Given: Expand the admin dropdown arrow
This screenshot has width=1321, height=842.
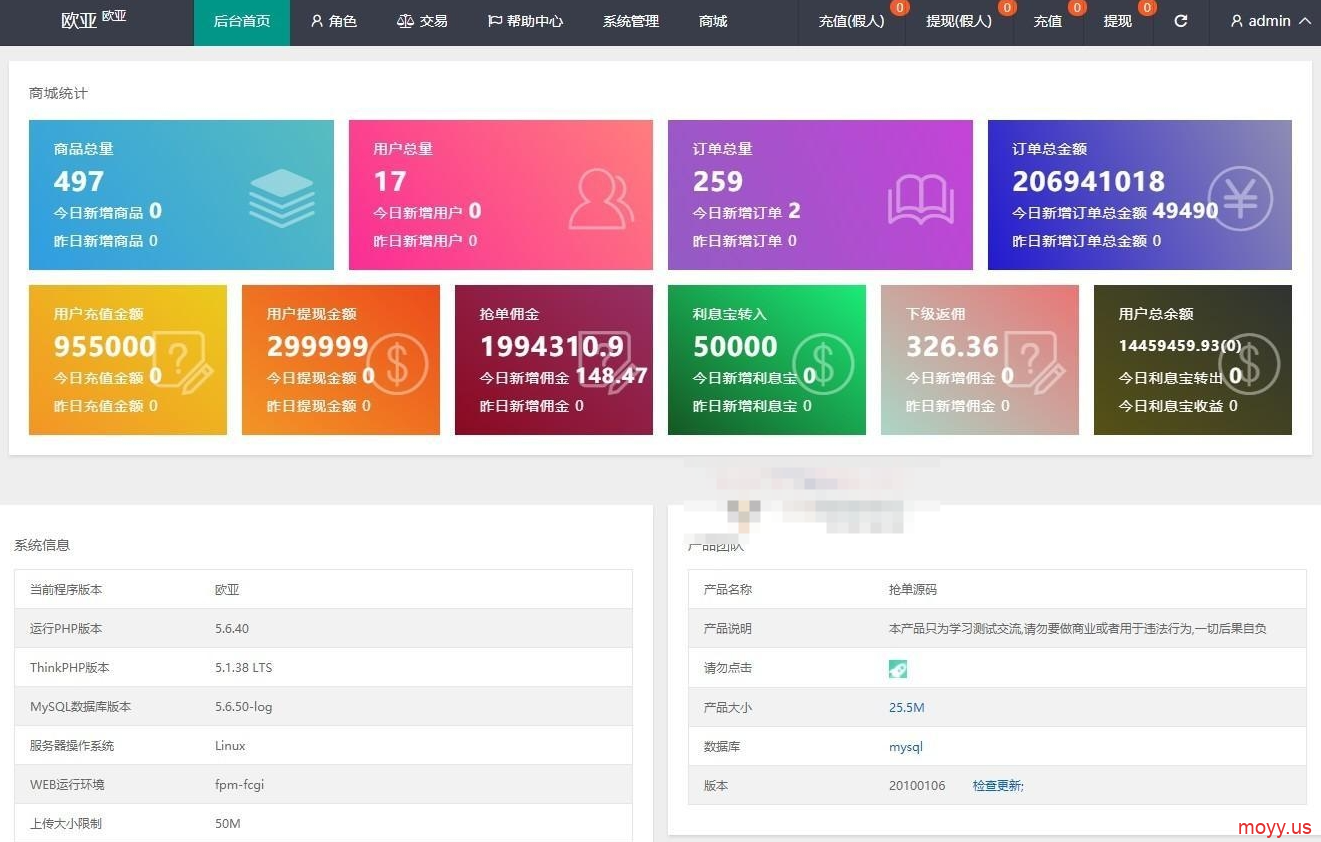Looking at the screenshot, I should [1304, 21].
